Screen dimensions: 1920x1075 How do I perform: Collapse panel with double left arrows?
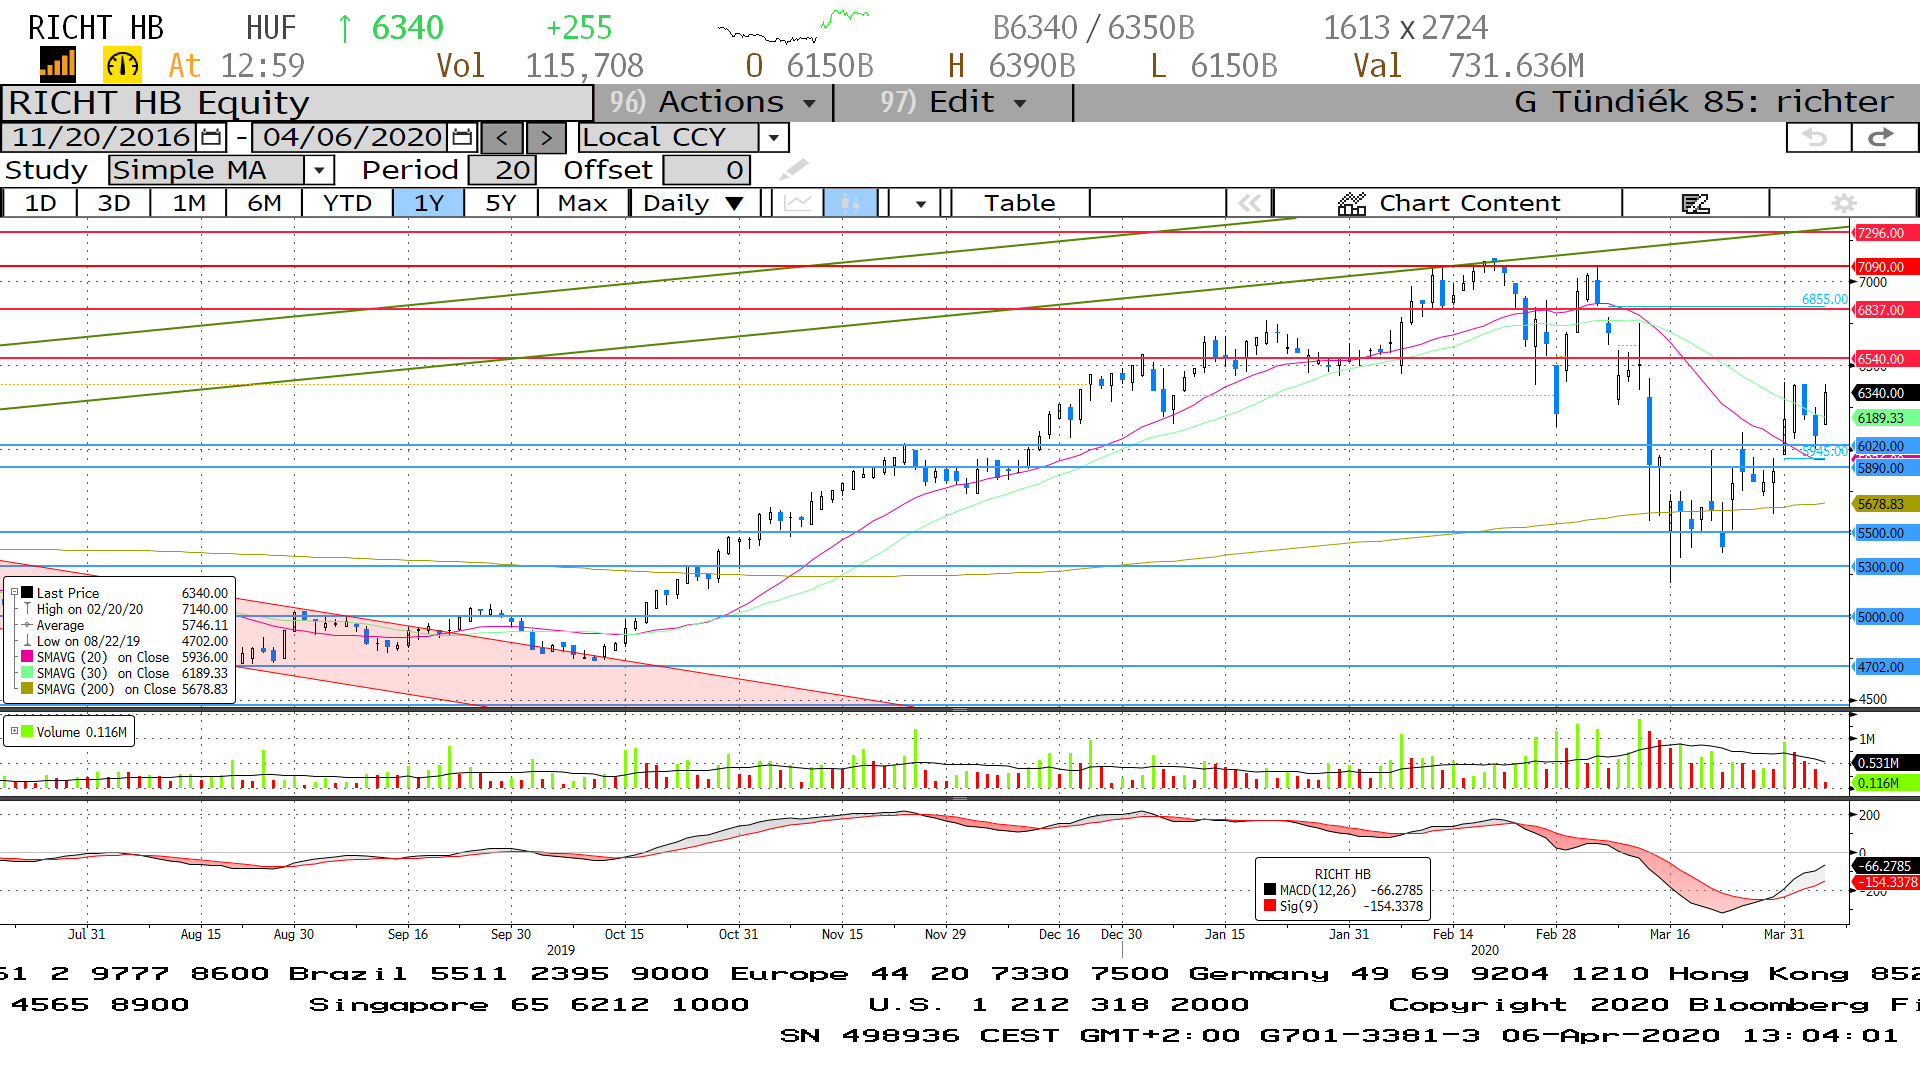(1249, 203)
